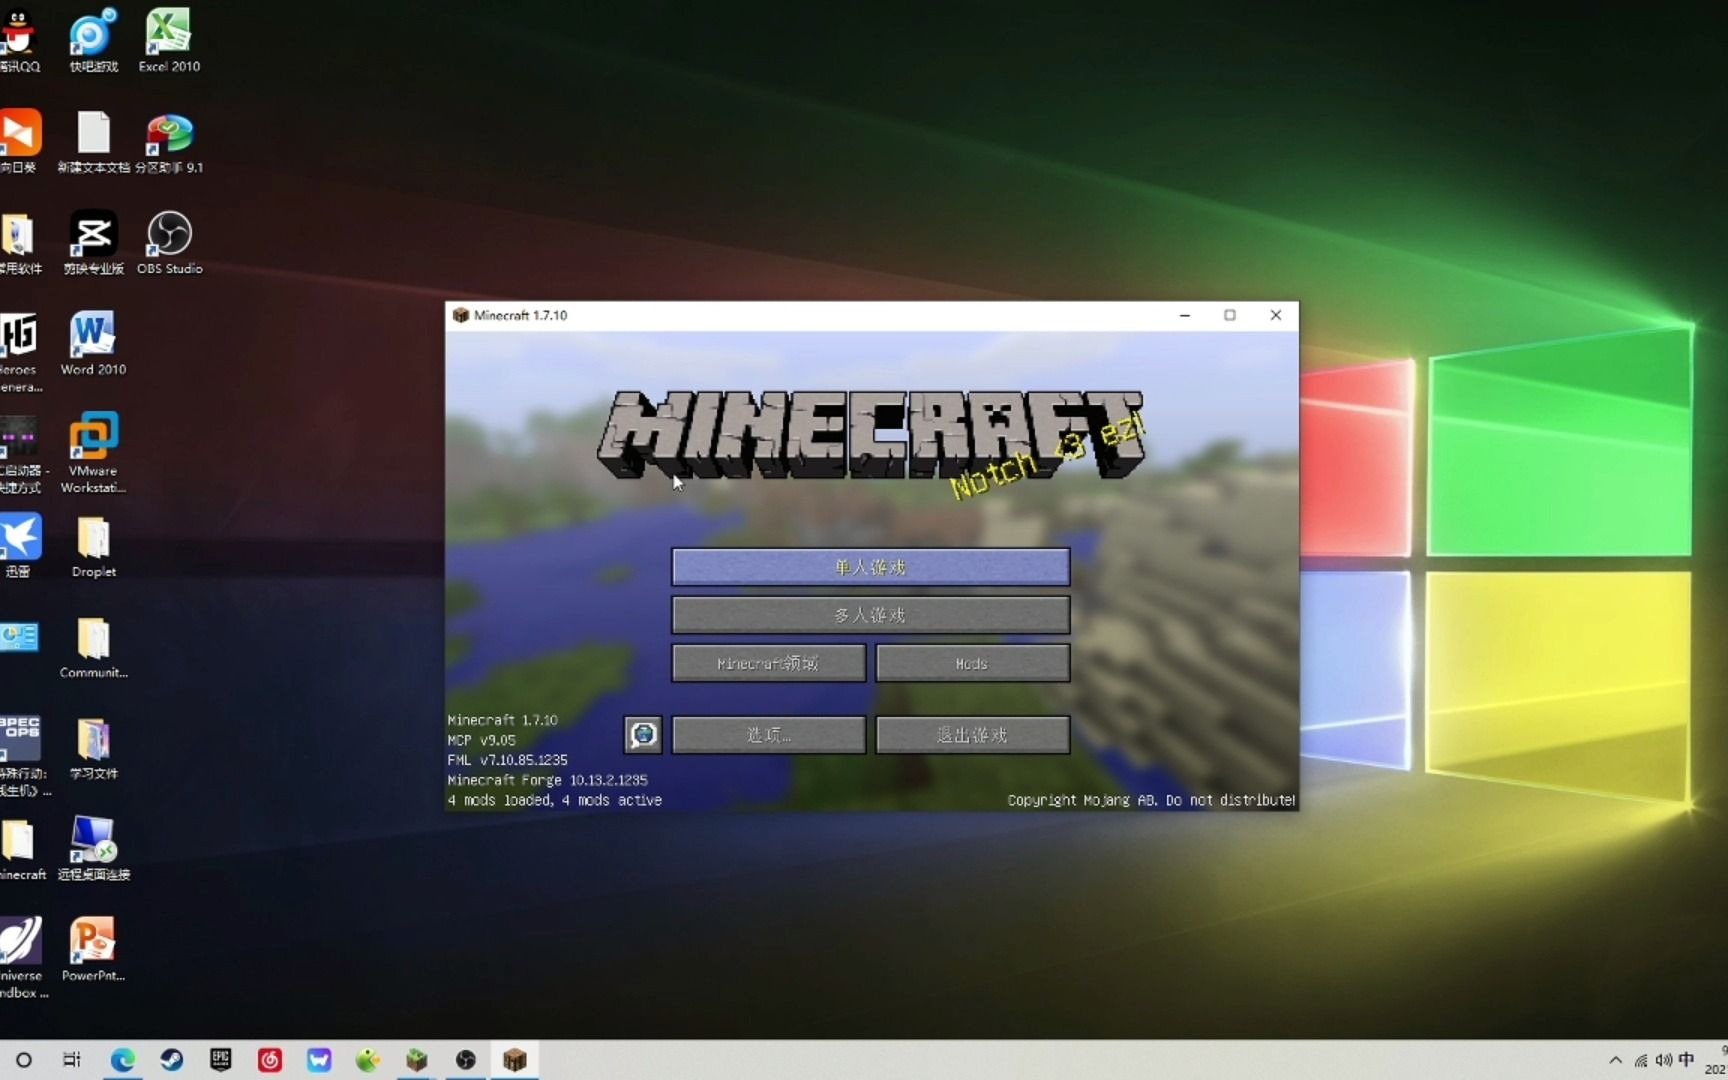Click the crafting table icon in Minecraft title bar
This screenshot has height=1080, width=1728.
coord(460,315)
